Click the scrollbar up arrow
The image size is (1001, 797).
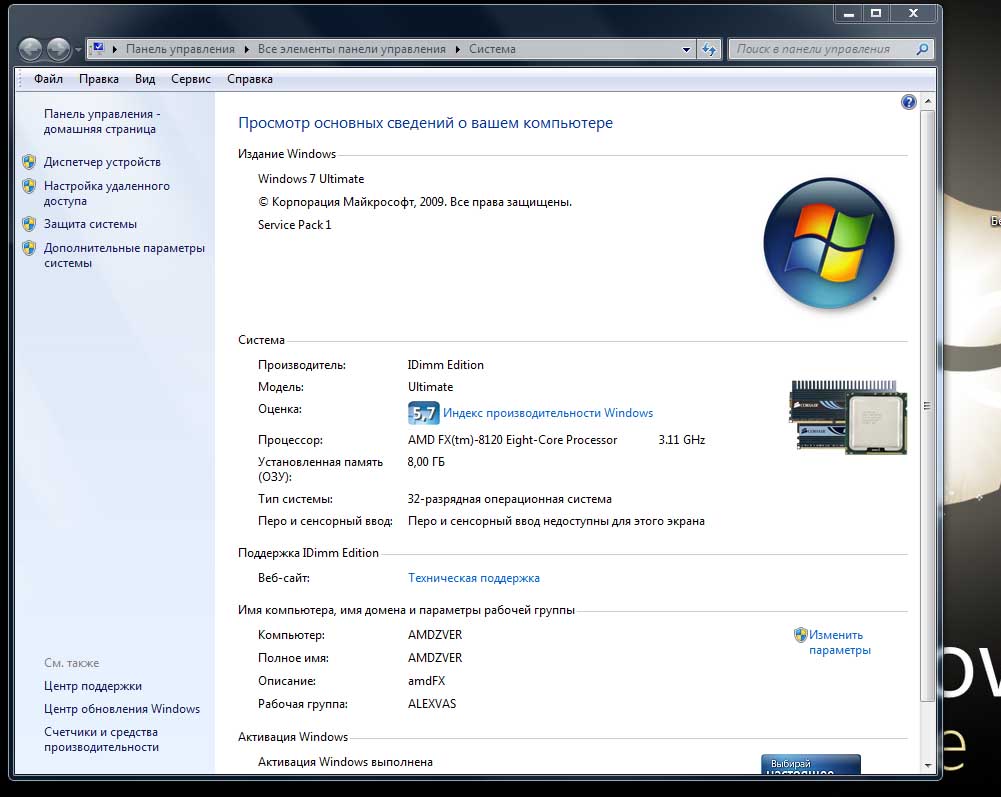(928, 102)
